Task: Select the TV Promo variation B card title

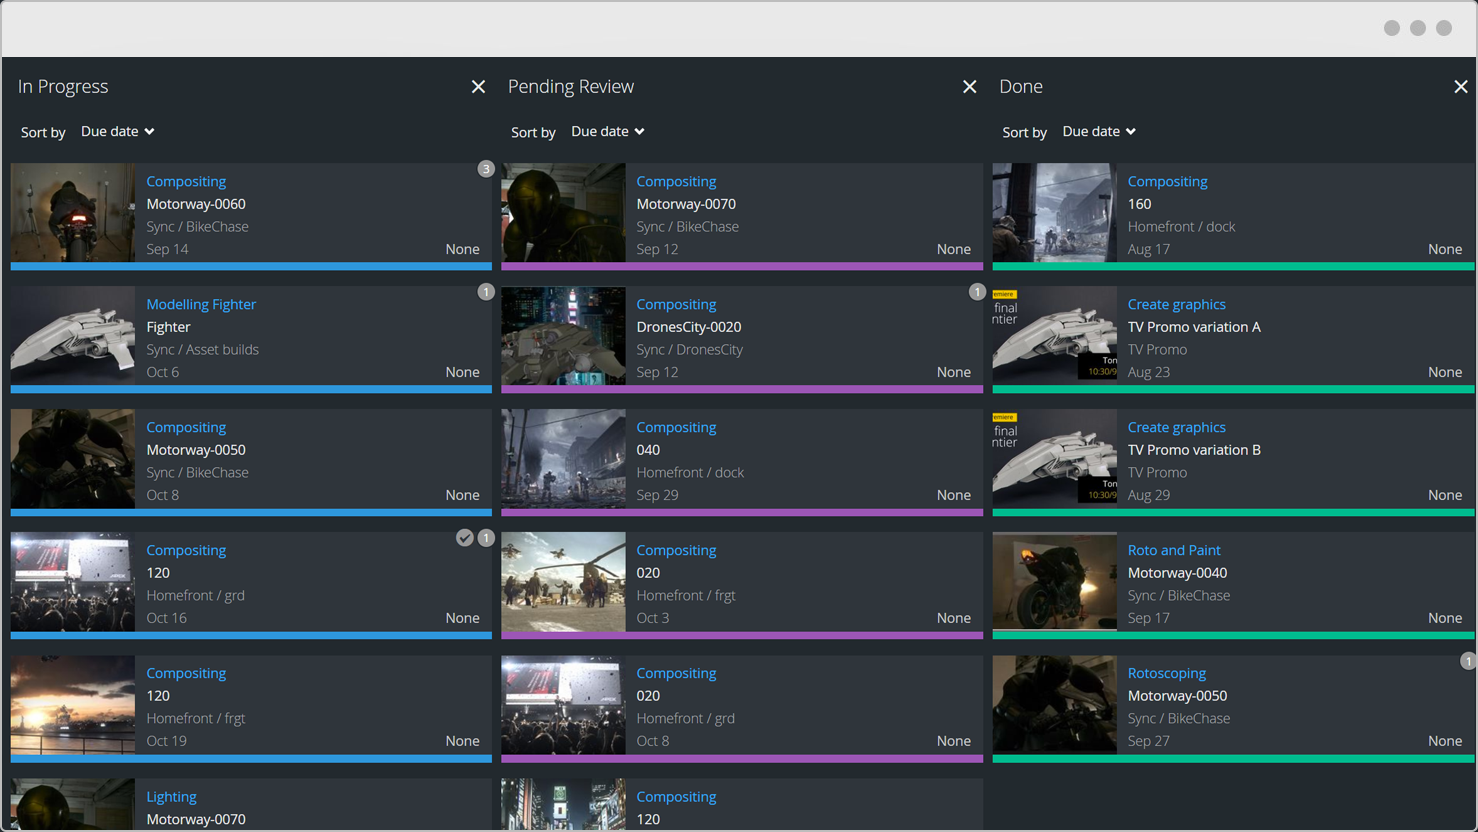Action: coord(1194,450)
